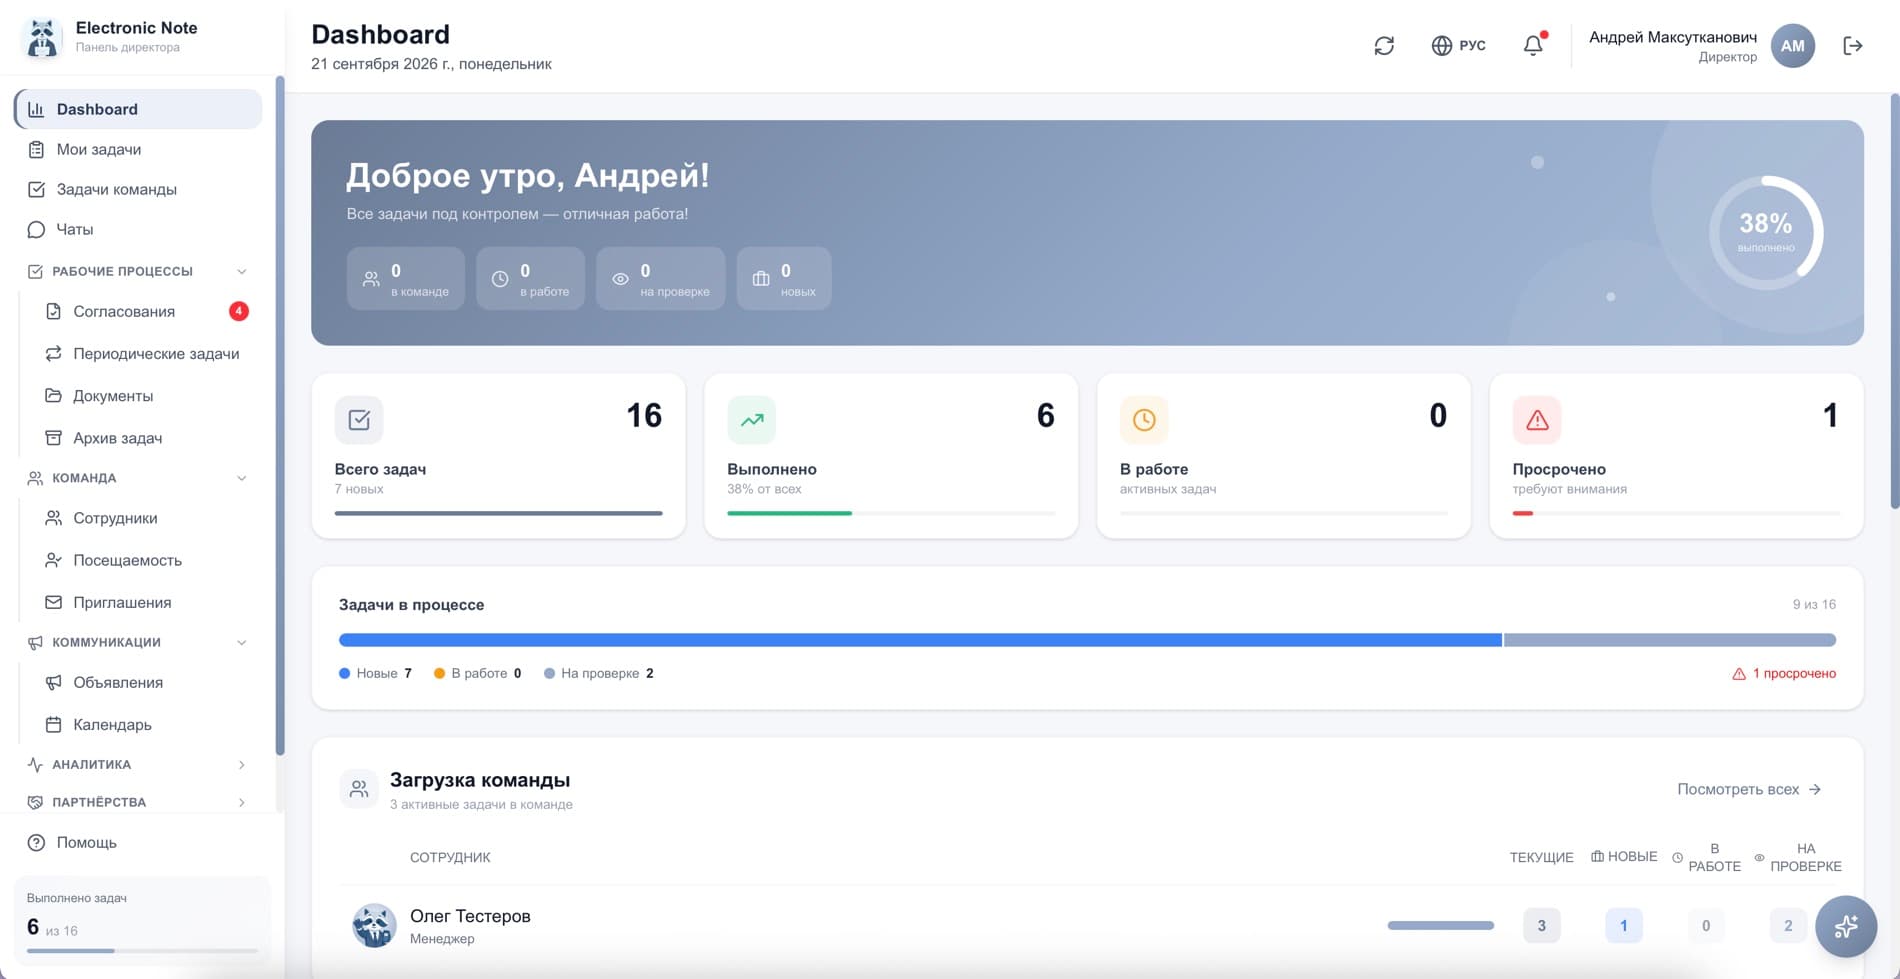Open the Помощь help link
Viewport: 1900px width, 979px height.
pyautogui.click(x=138, y=842)
